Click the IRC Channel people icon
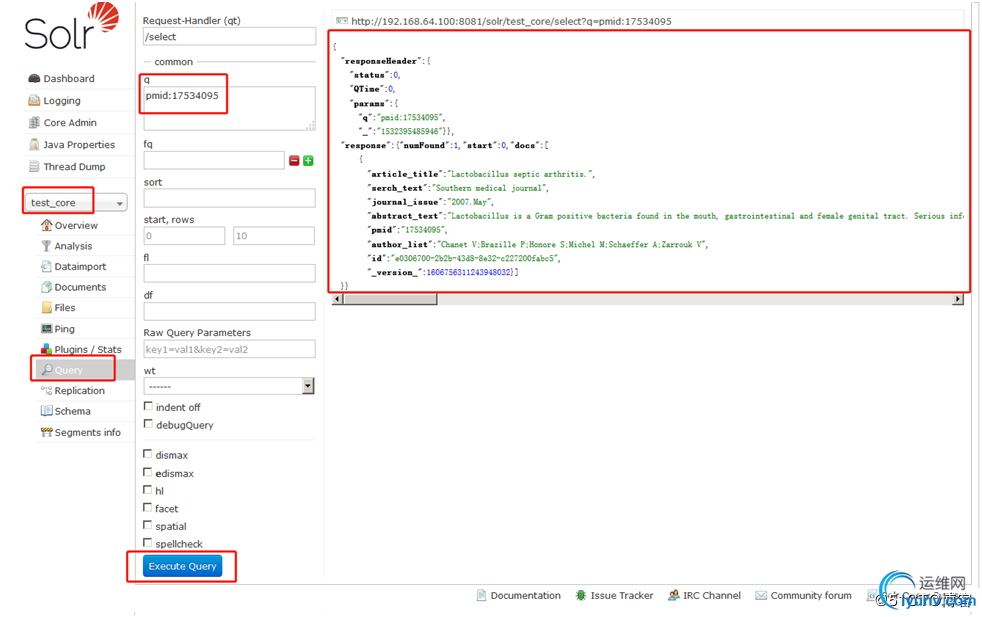 pyautogui.click(x=674, y=595)
